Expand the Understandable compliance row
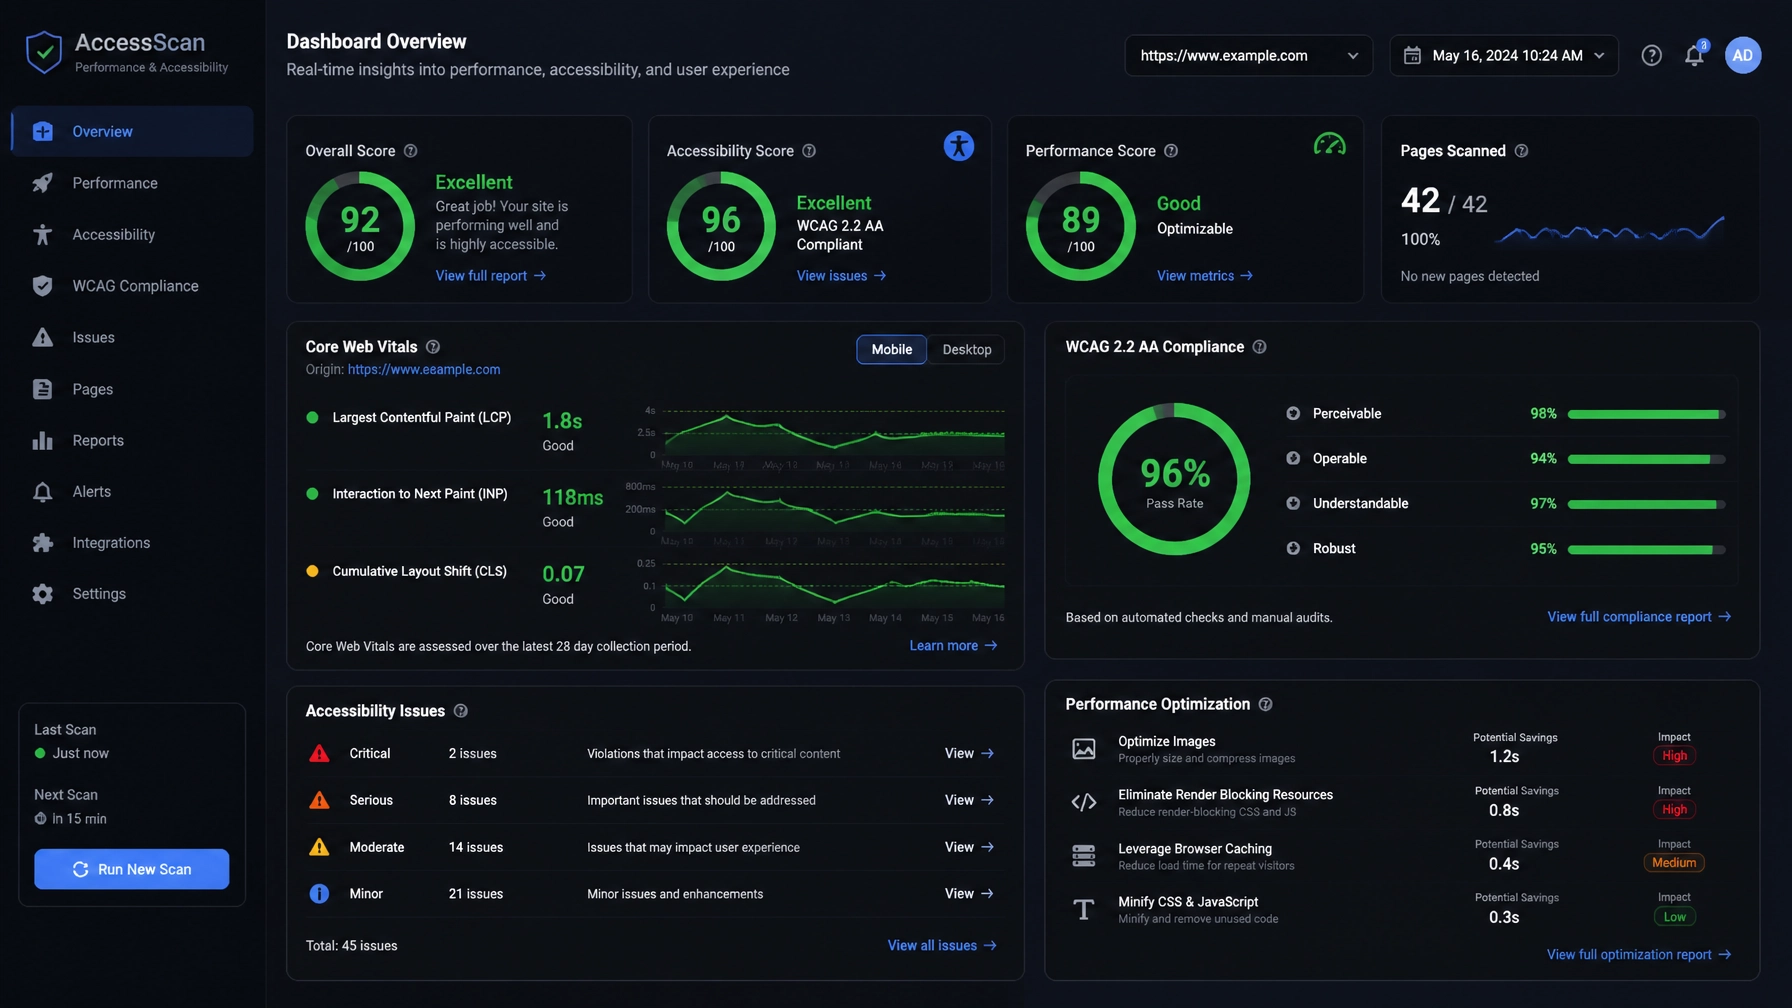This screenshot has width=1792, height=1008. pyautogui.click(x=1292, y=504)
